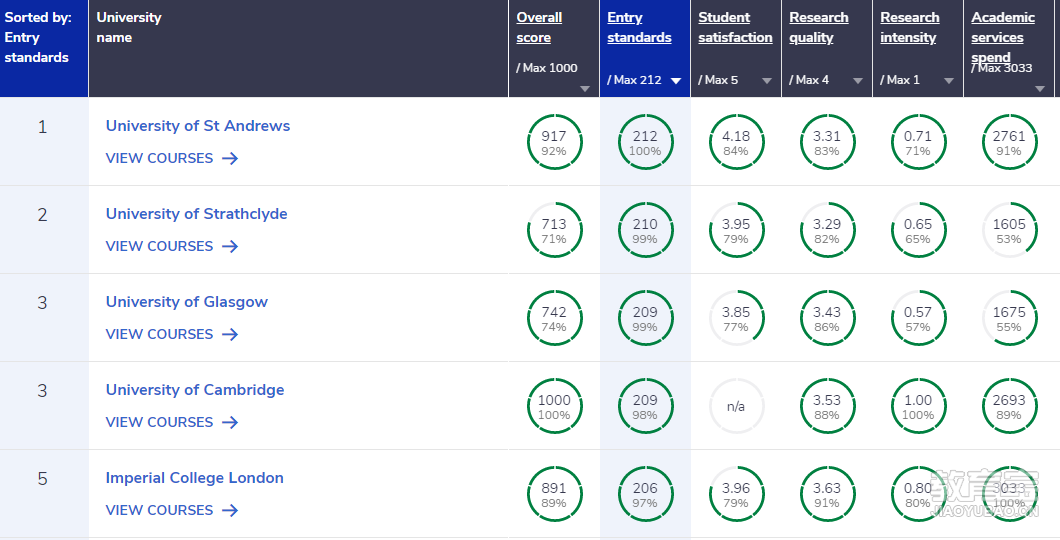Click VIEW COURSES under University of Strathclyde
Screen dimensions: 1060x540
point(159,246)
